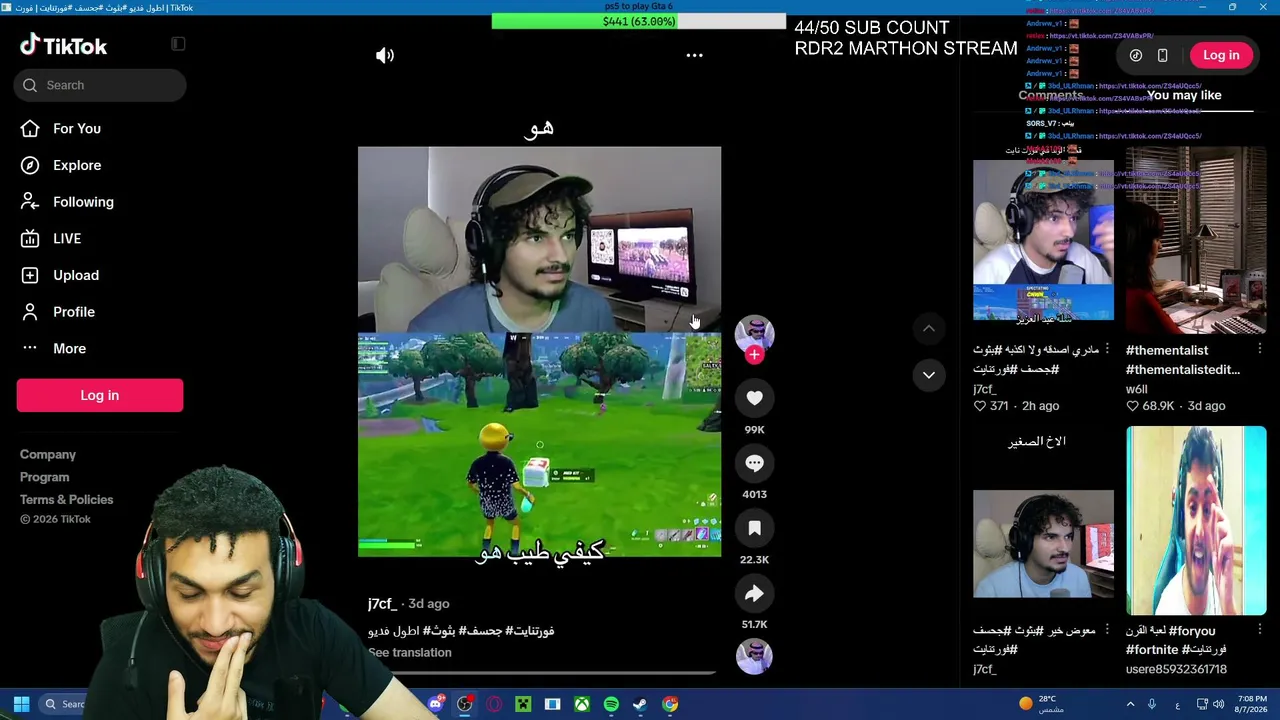Open the #thementalist video thumbnail
The height and width of the screenshot is (720, 1280).
pyautogui.click(x=1196, y=240)
